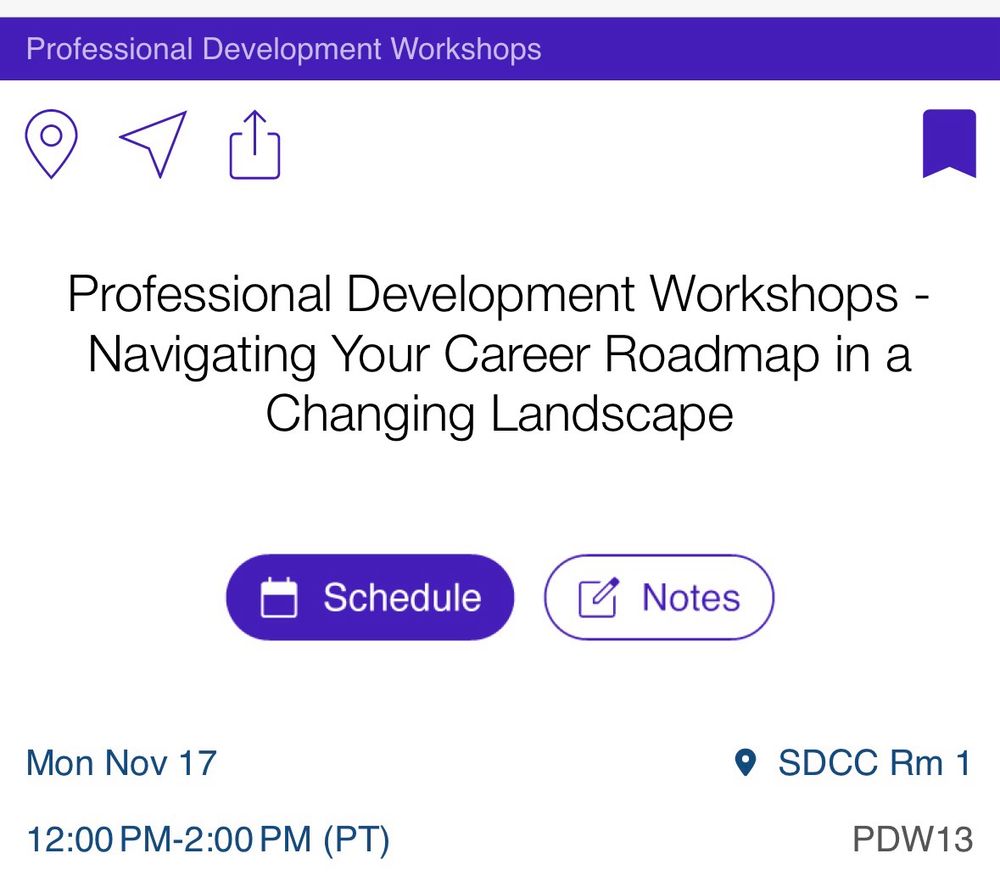Click the share upload-arrow icon in the toolbar
This screenshot has height=880, width=1000.
[x=255, y=143]
